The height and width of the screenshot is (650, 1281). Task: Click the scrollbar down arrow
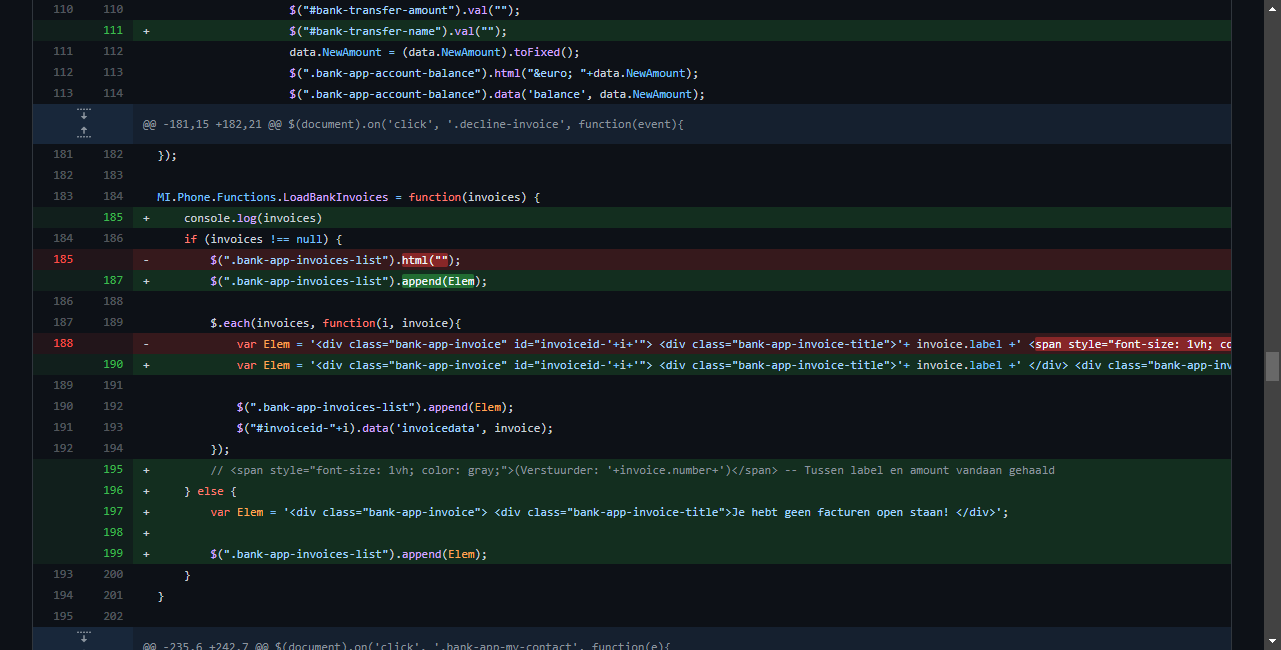coord(1272,641)
